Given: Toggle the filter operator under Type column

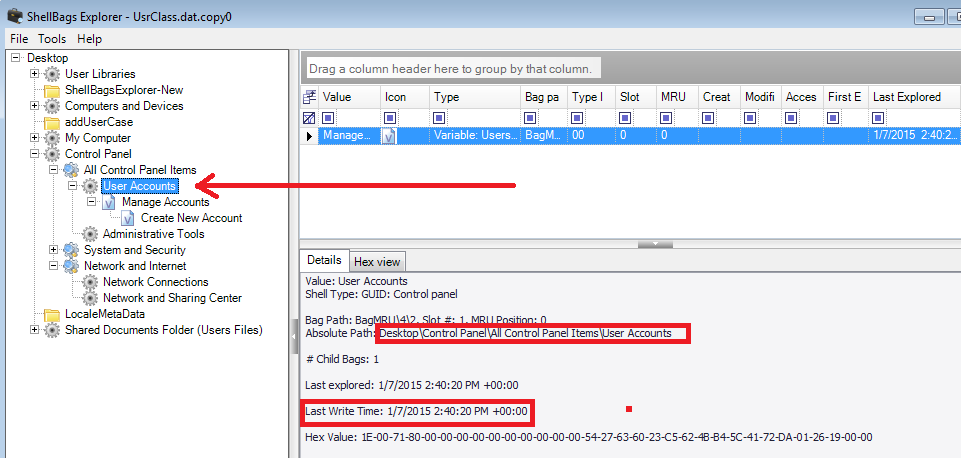Looking at the screenshot, I should point(440,117).
